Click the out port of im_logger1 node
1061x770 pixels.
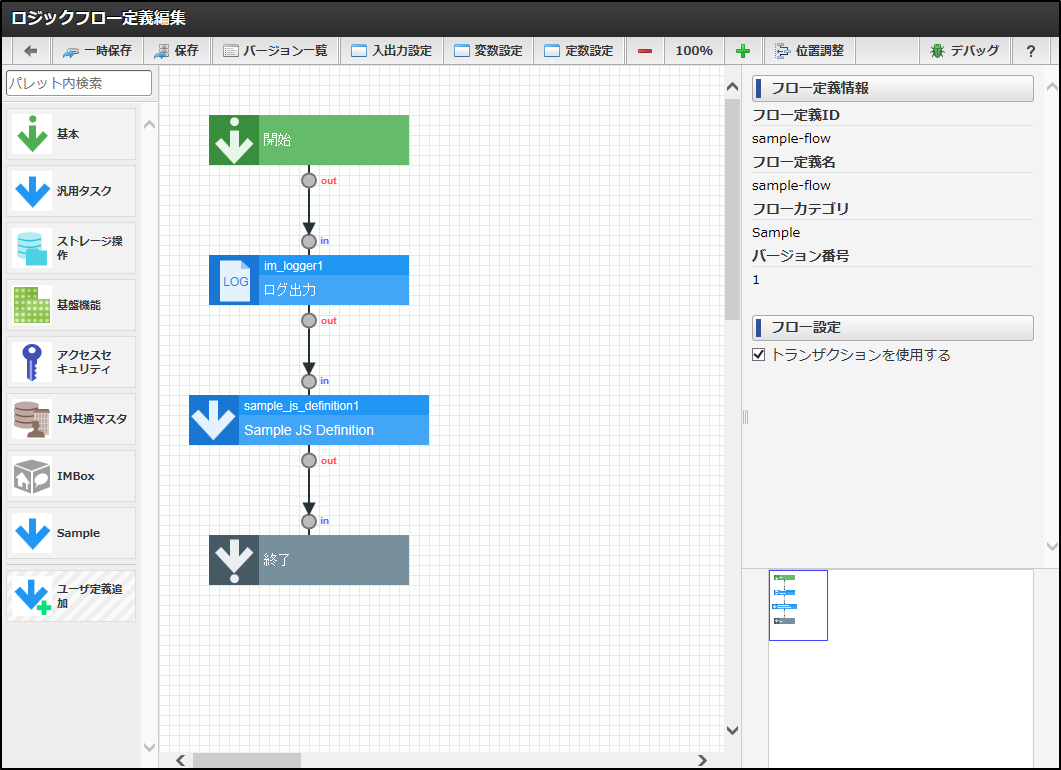coord(309,321)
